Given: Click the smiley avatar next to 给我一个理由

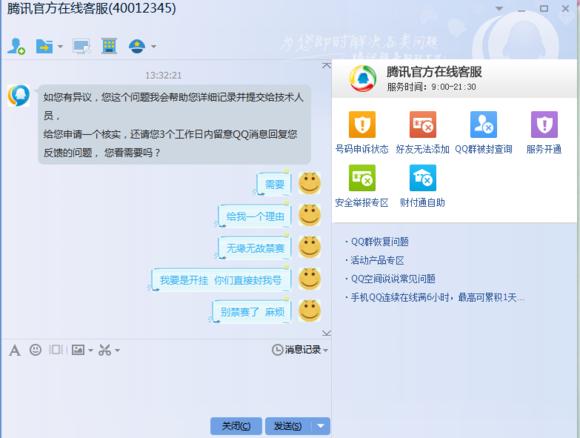Looking at the screenshot, I should pos(310,215).
